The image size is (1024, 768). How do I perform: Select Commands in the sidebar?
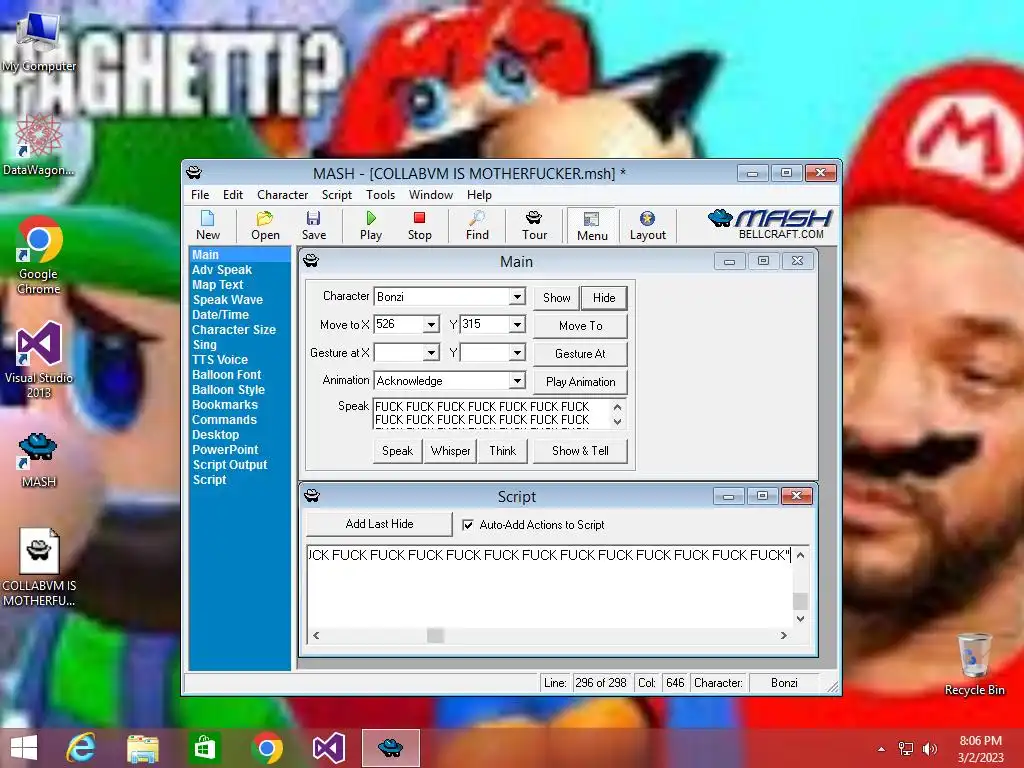(x=224, y=420)
